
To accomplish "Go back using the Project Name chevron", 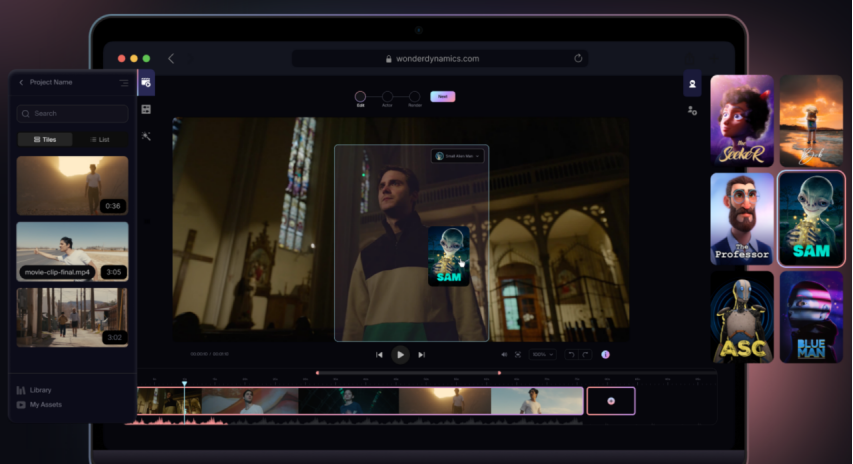I will click(x=22, y=82).
